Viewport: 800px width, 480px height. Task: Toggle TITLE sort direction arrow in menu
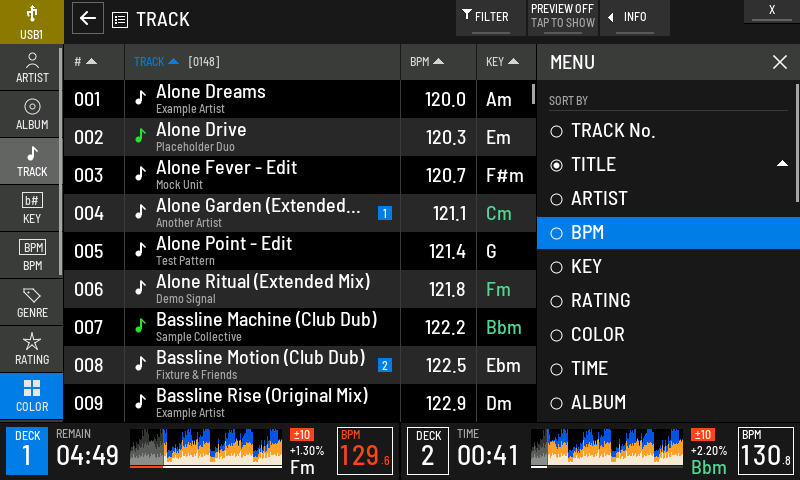click(782, 164)
